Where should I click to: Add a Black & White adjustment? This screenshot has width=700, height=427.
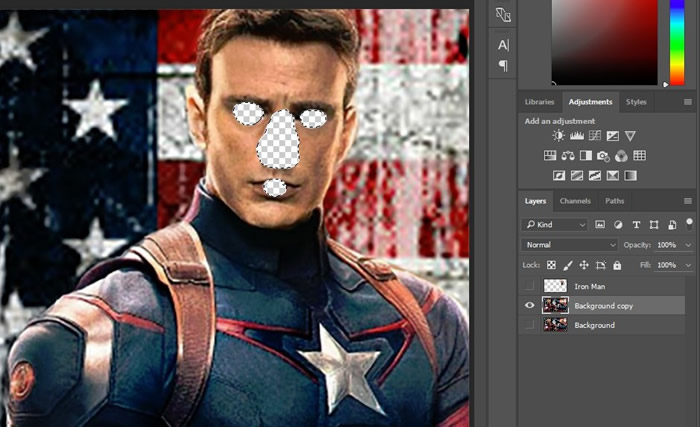pyautogui.click(x=586, y=155)
